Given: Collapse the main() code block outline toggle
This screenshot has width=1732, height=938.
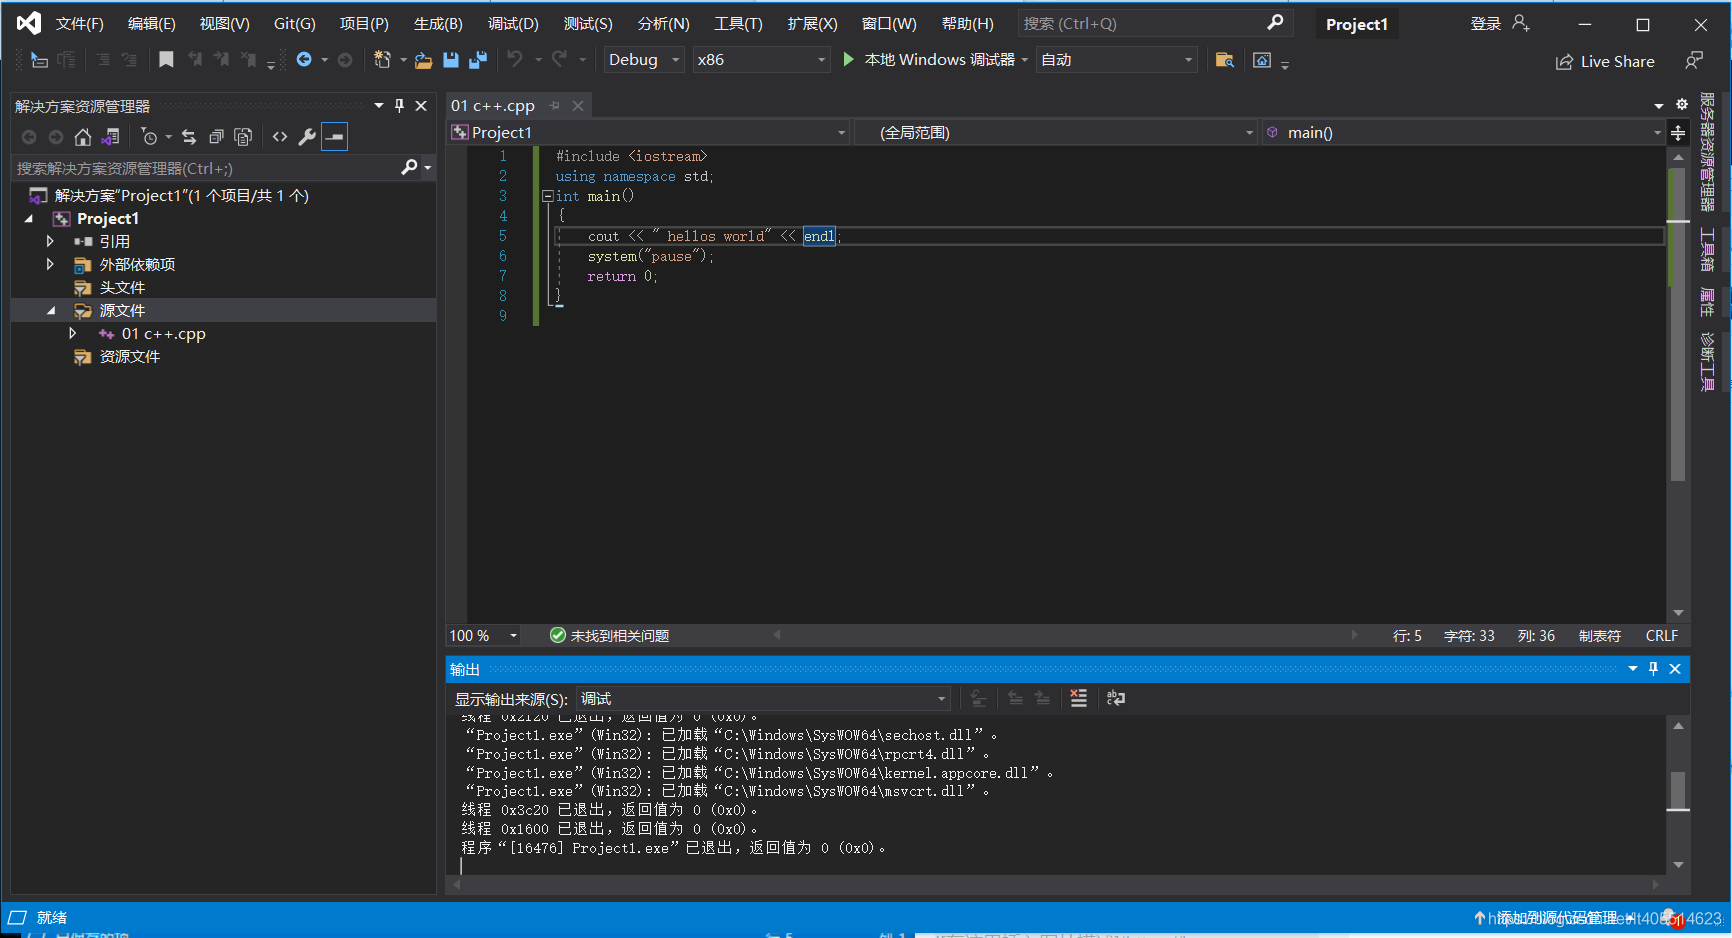Looking at the screenshot, I should tap(547, 196).
